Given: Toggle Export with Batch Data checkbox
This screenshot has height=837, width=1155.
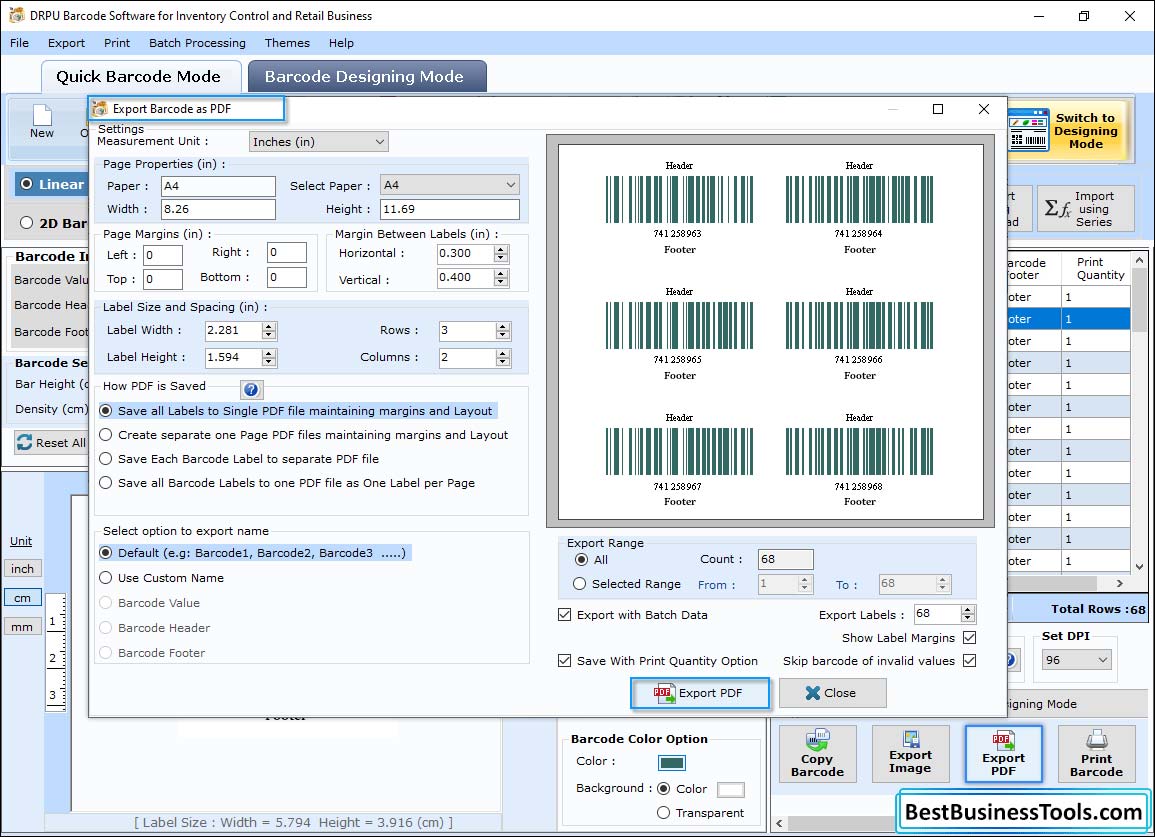Looking at the screenshot, I should click(564, 614).
